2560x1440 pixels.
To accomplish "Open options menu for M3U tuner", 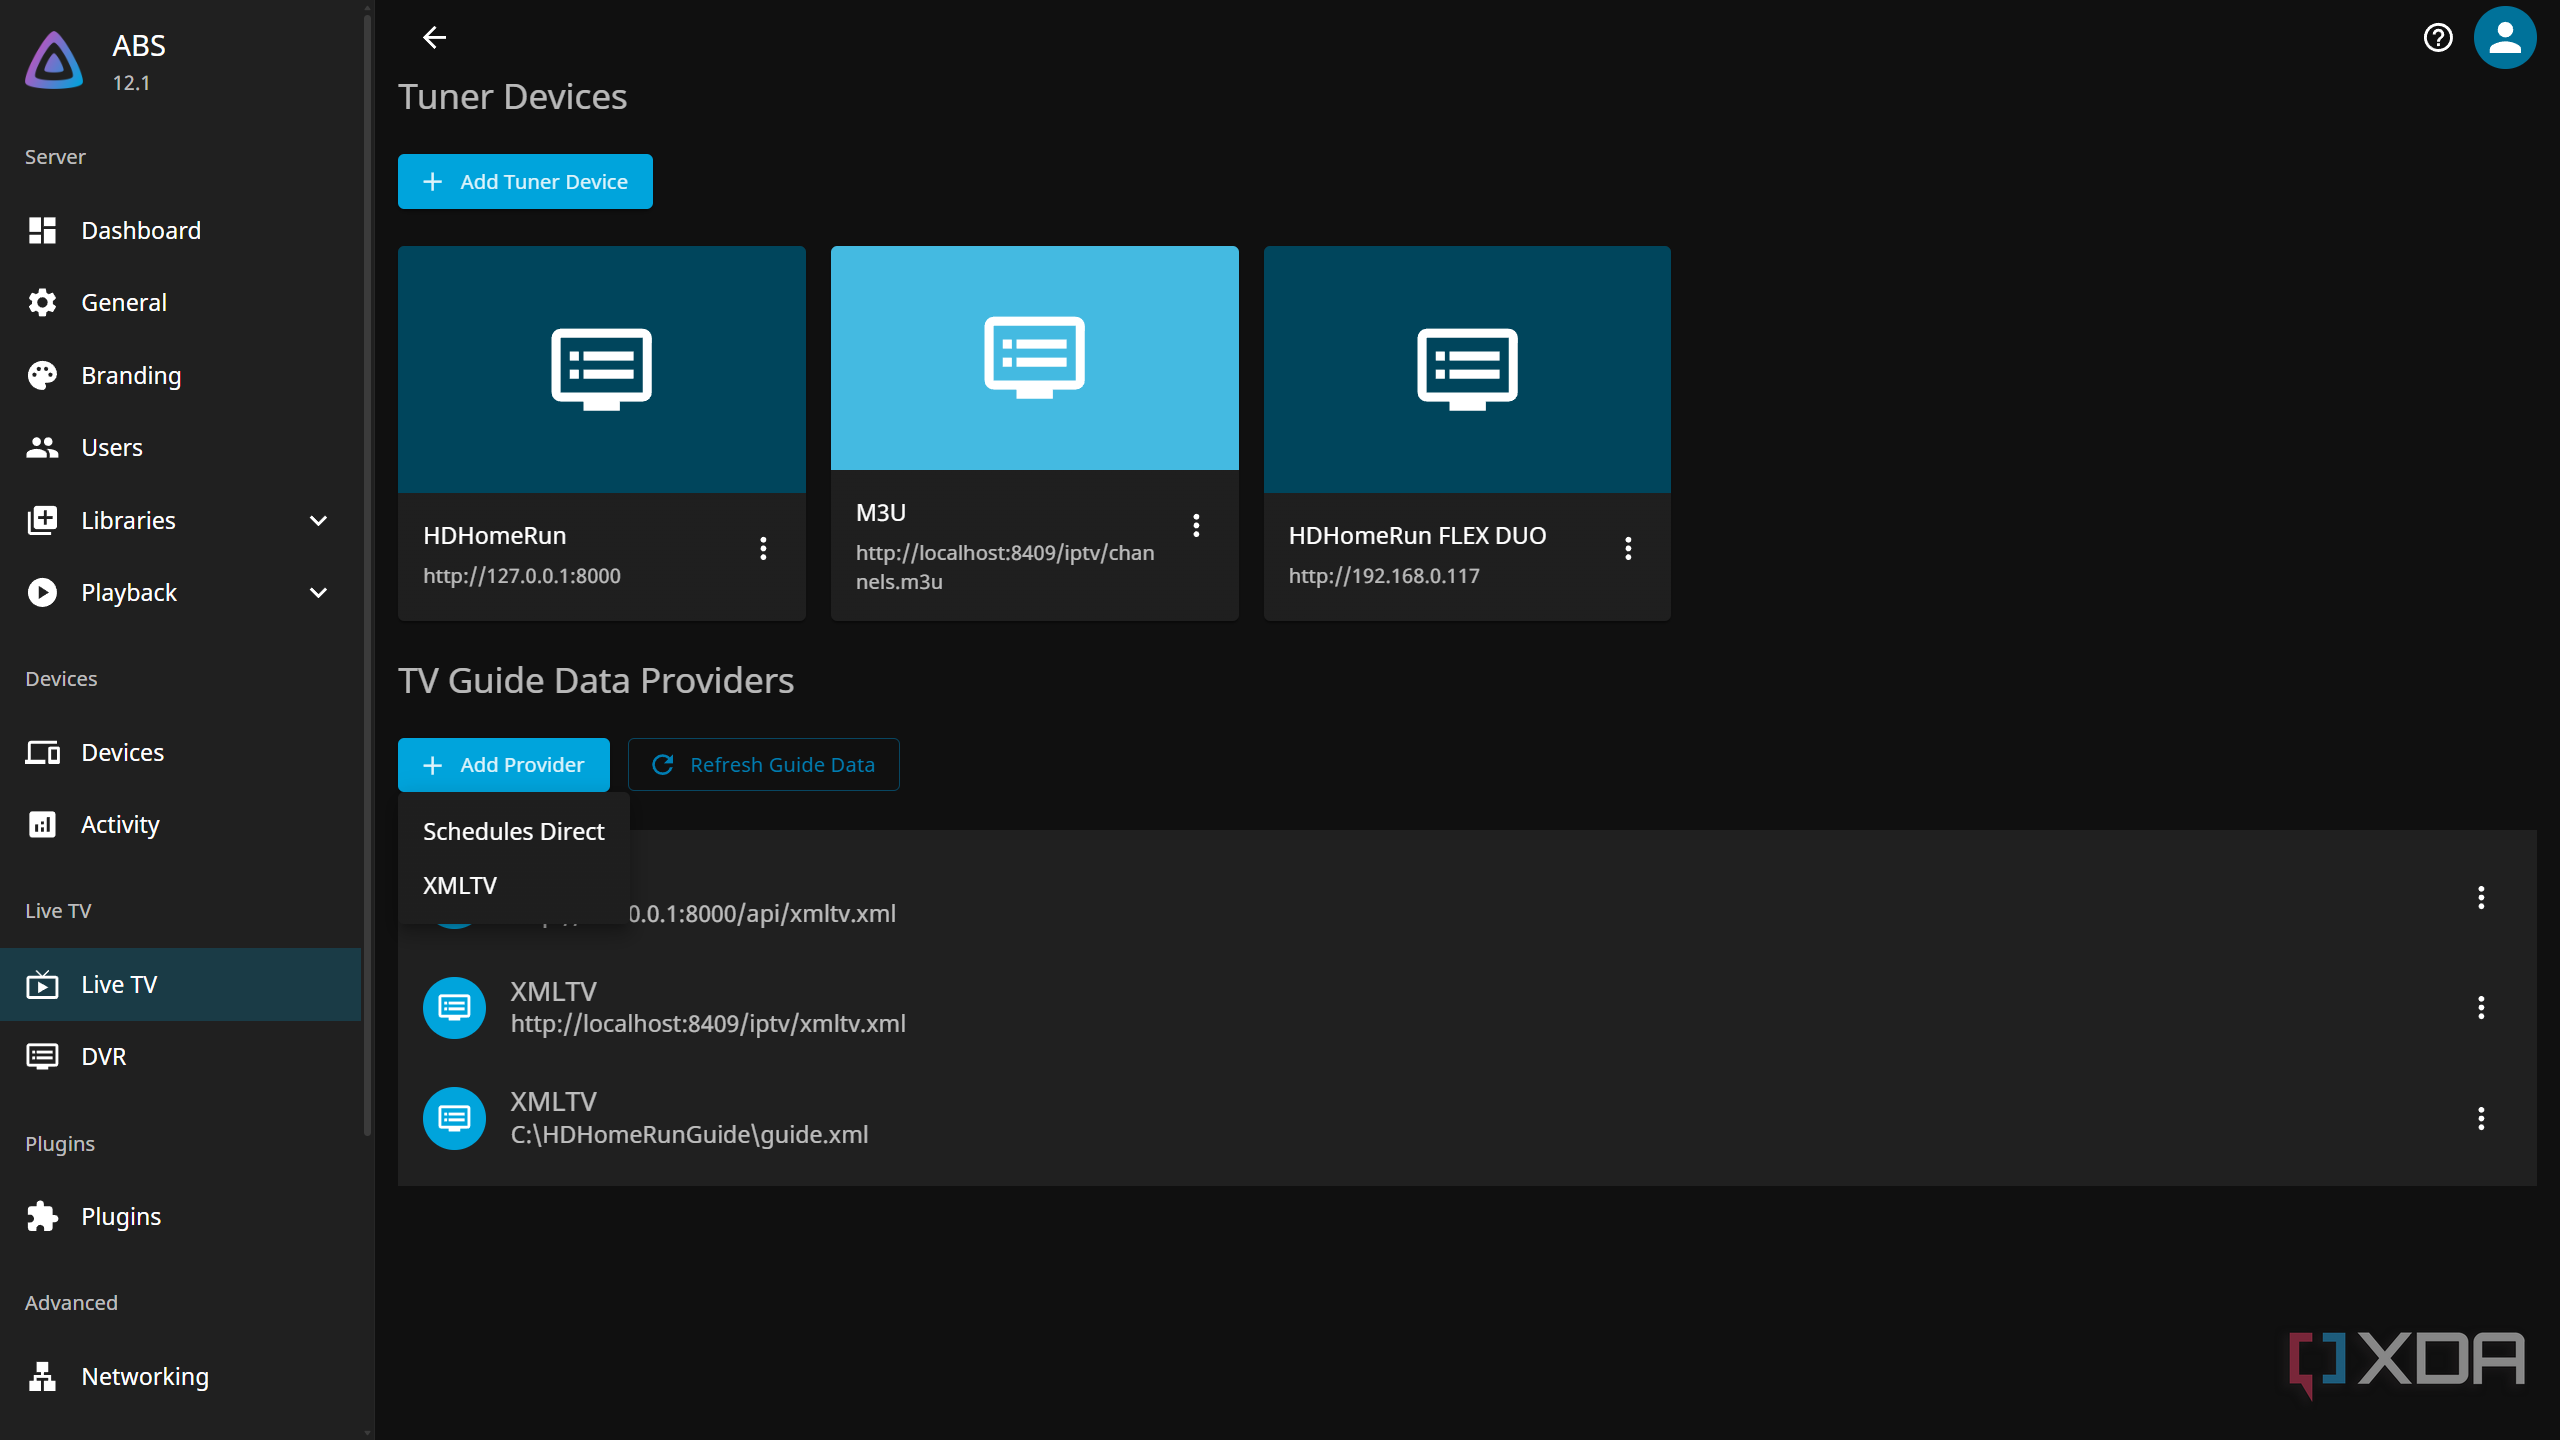I will click(x=1196, y=525).
